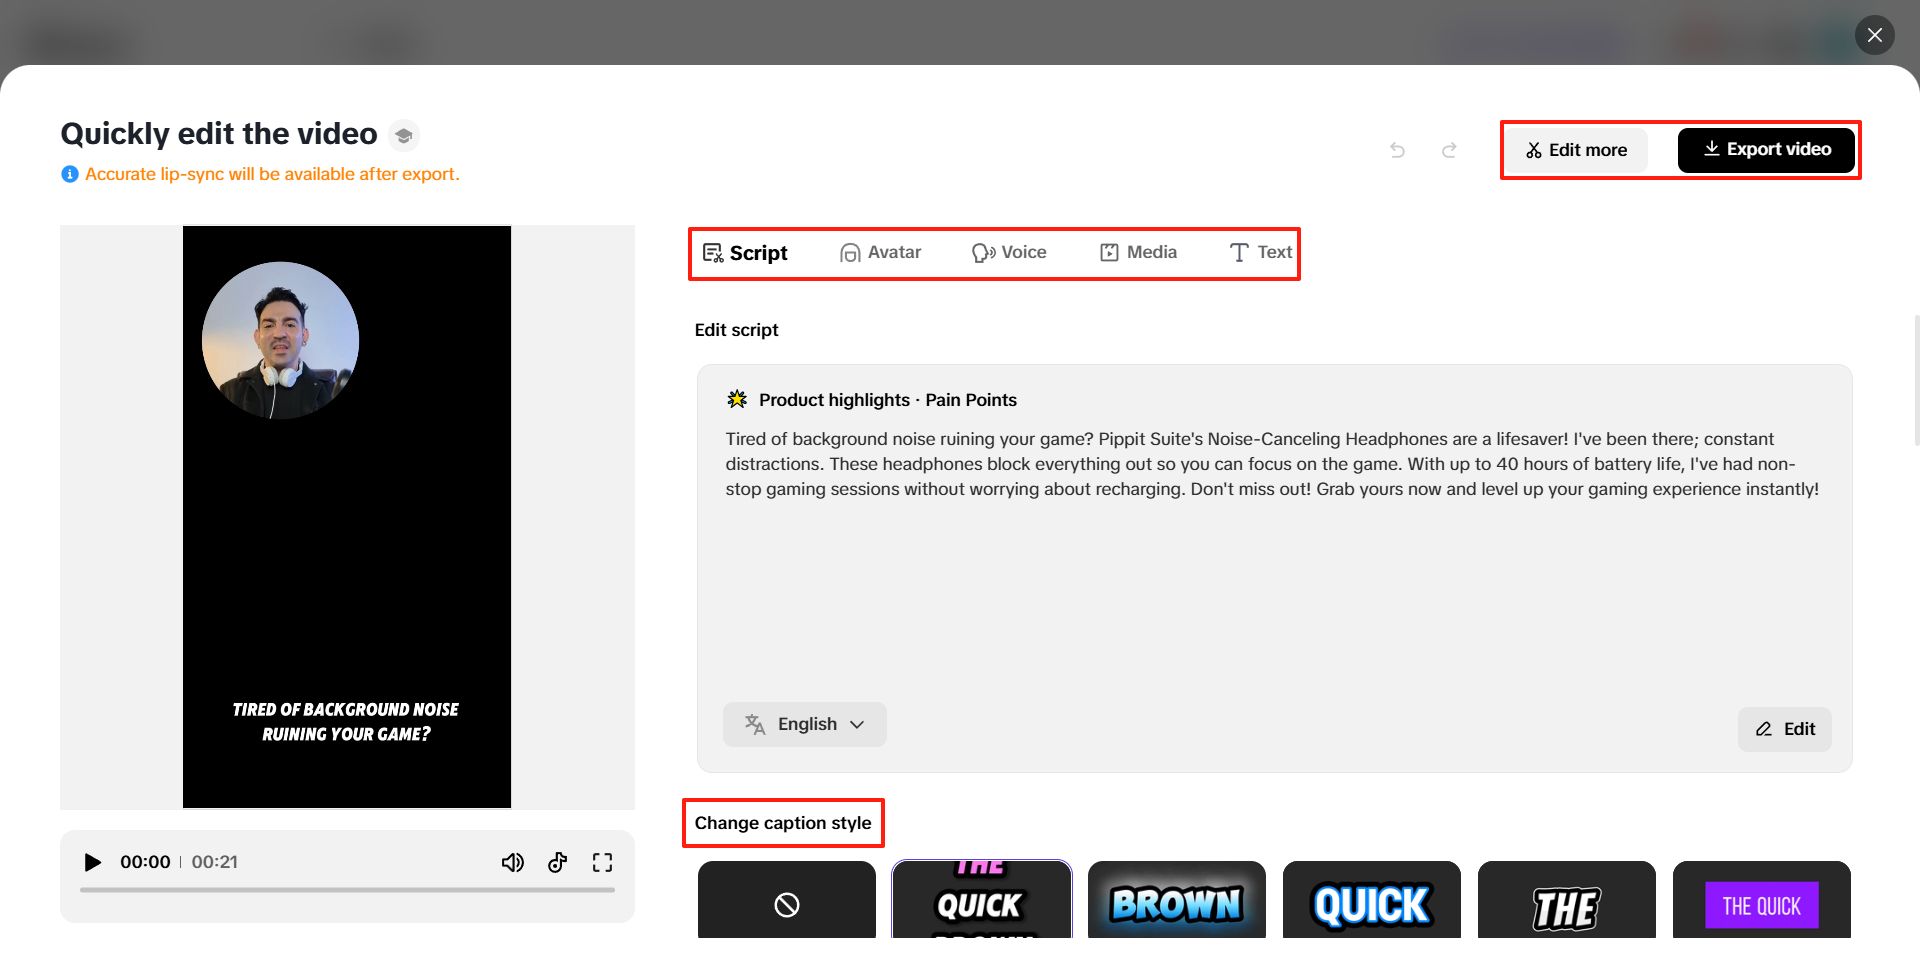Click the graduation cap icon near the title
The image size is (1920, 953).
(404, 134)
